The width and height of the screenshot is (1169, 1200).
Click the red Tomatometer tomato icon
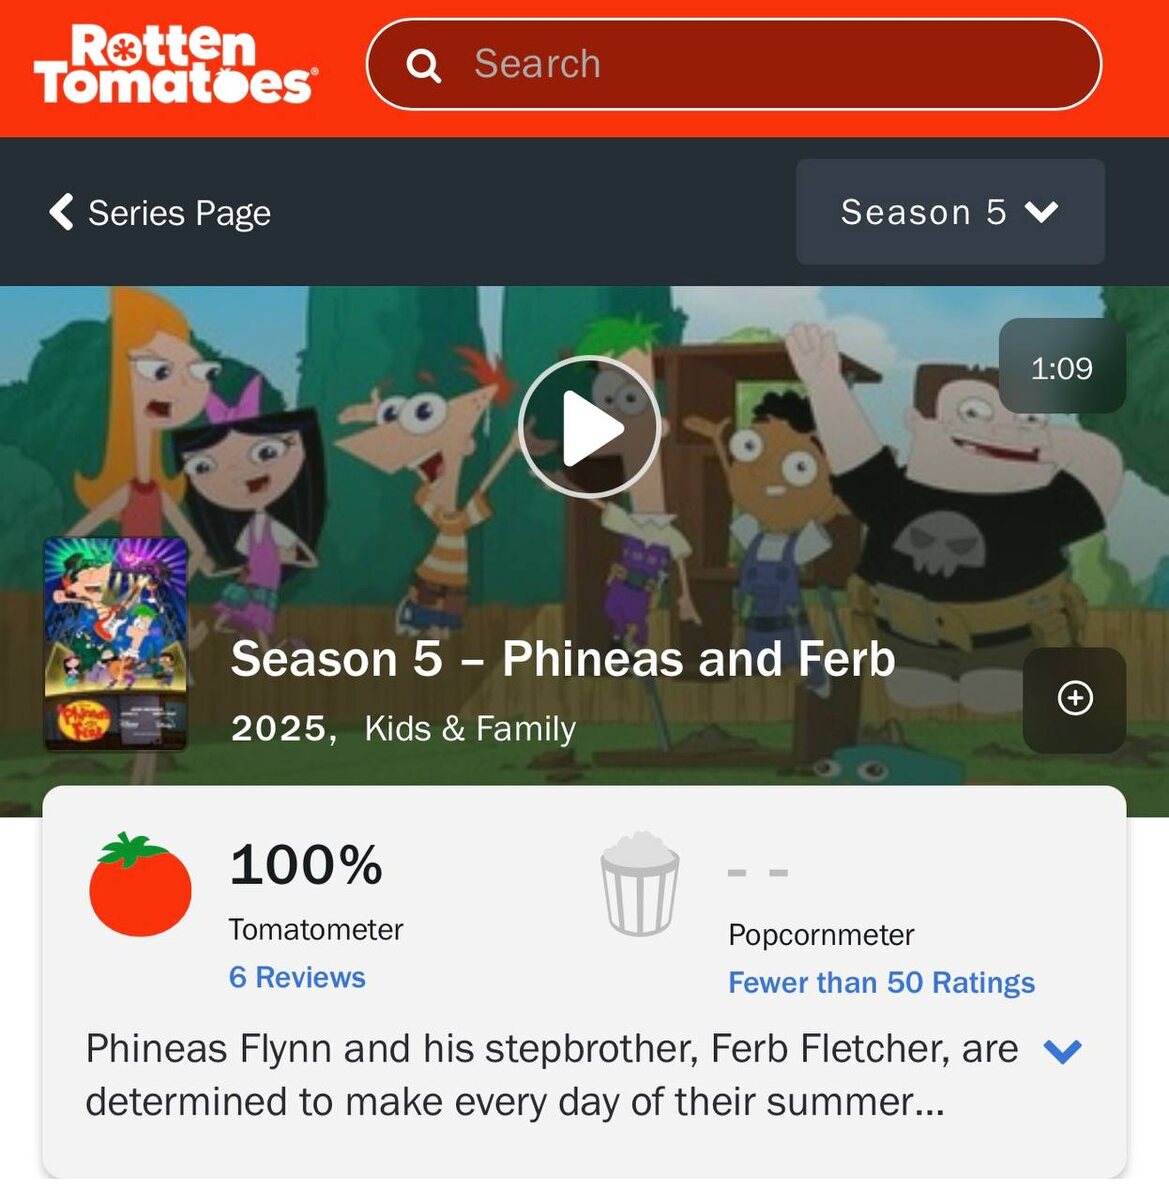140,884
